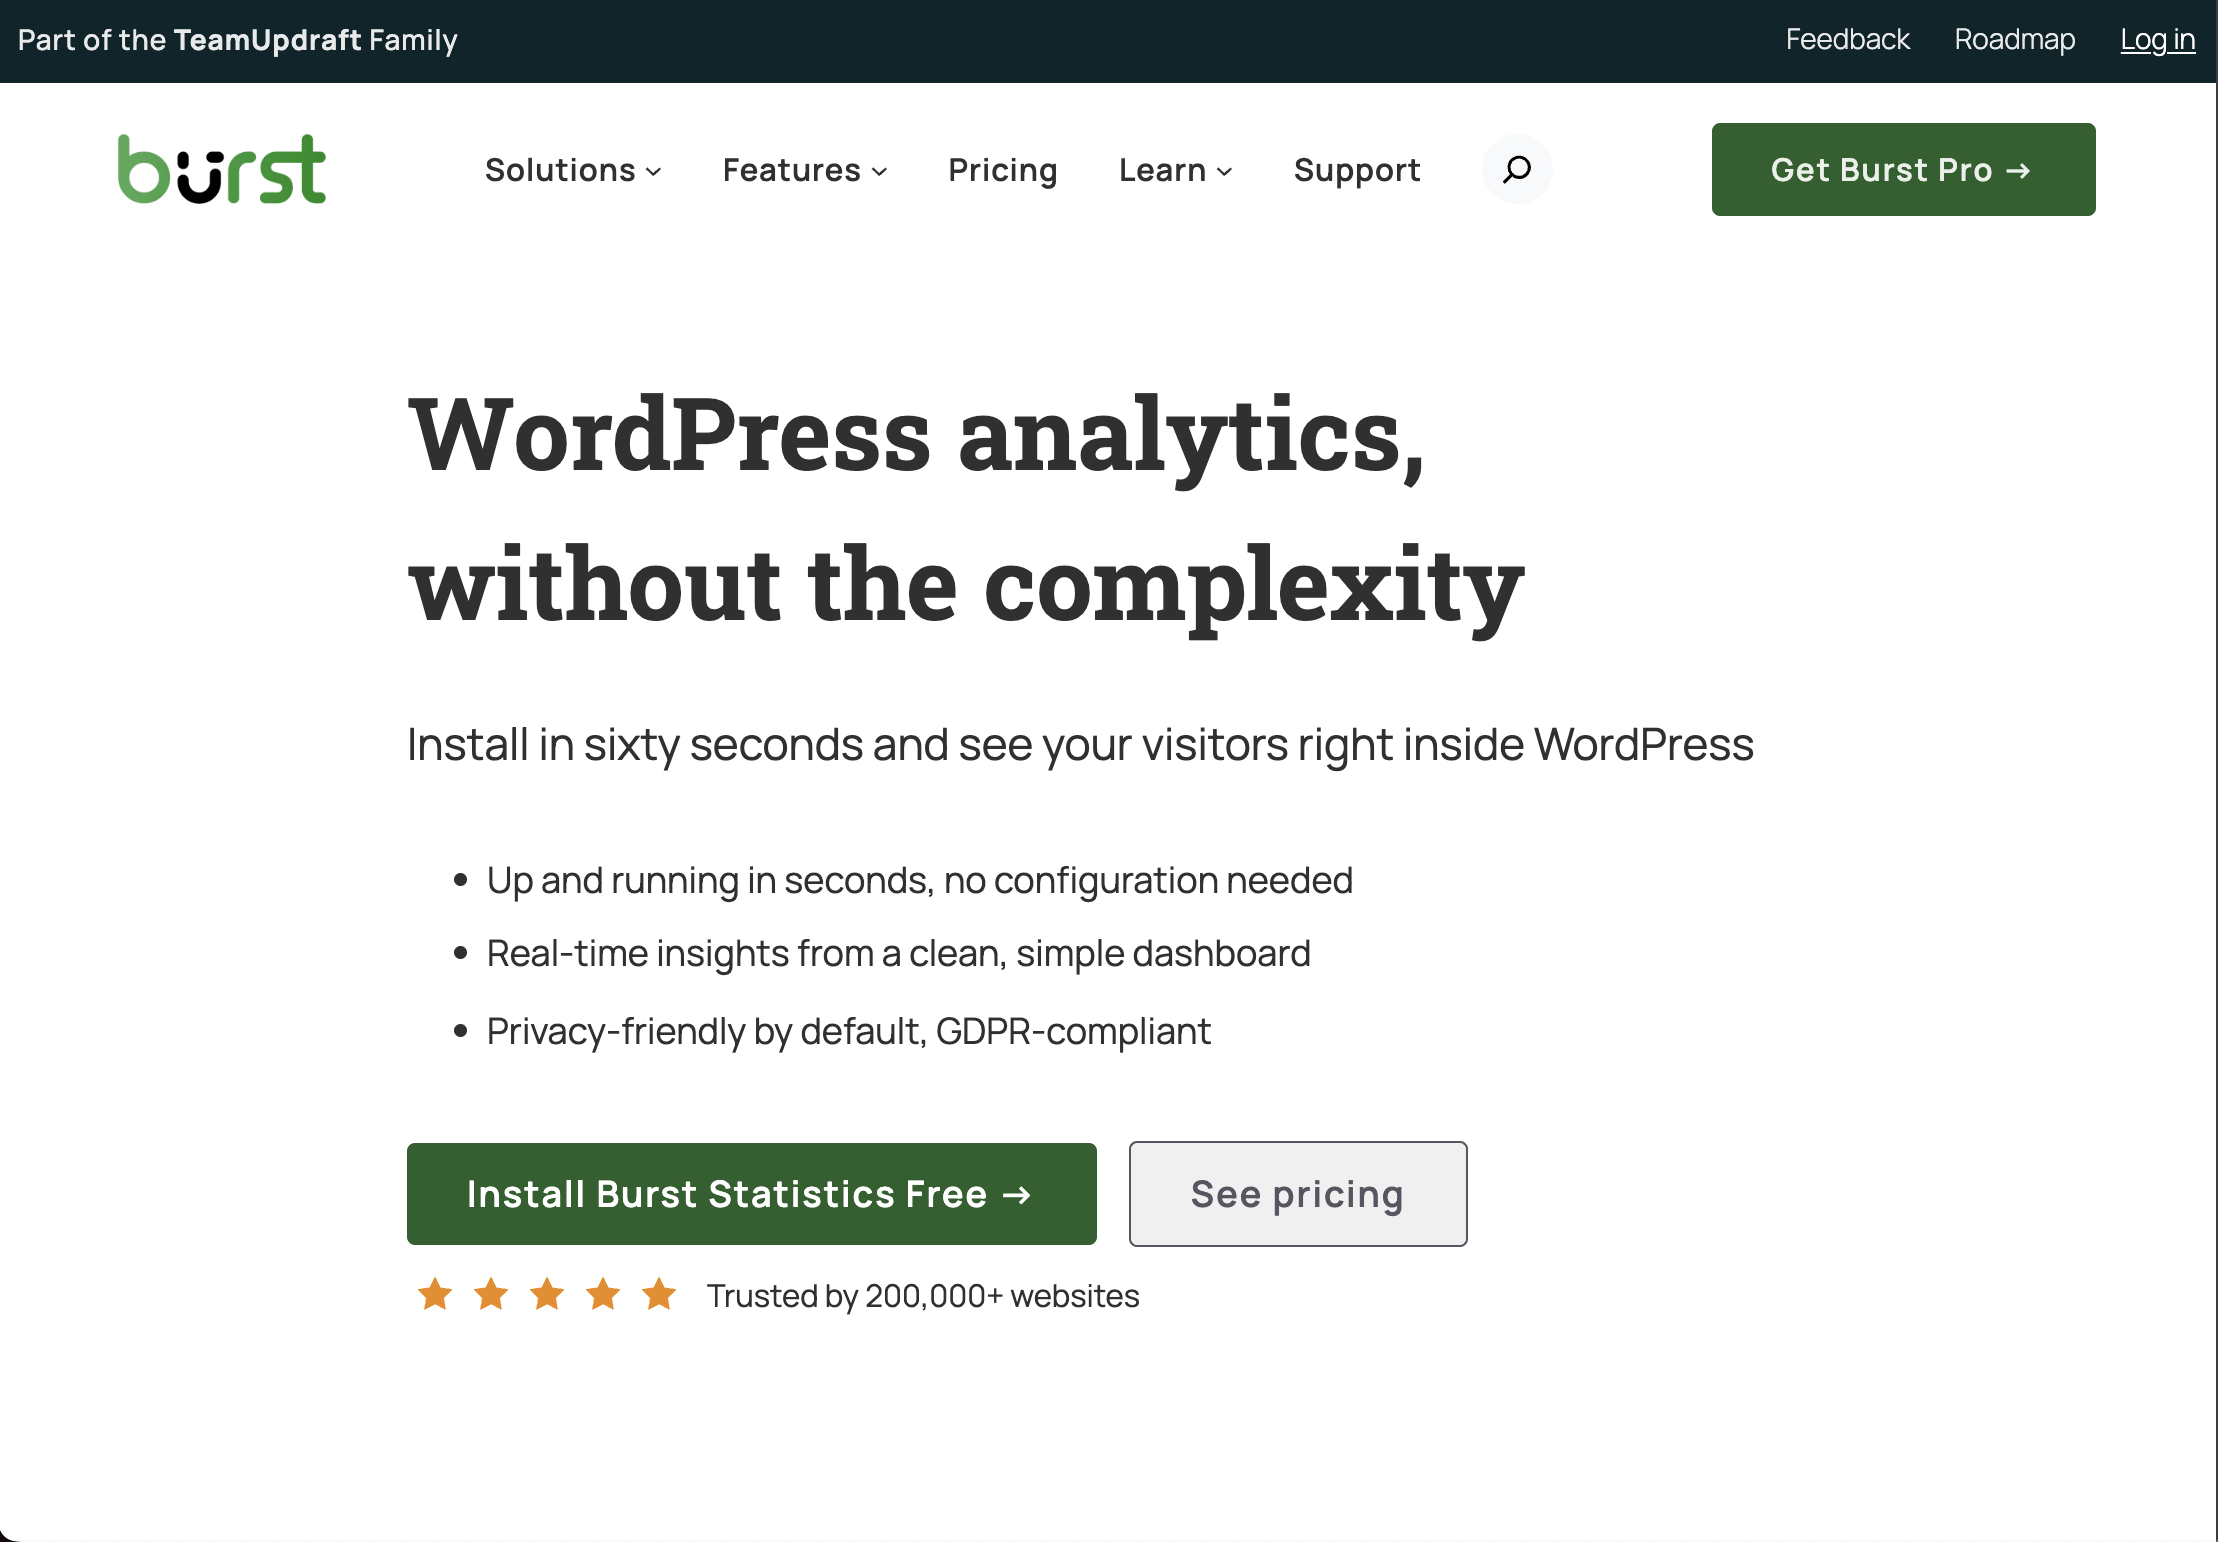
Task: Click "Install in sixty seconds" subheading
Action: 1080,745
